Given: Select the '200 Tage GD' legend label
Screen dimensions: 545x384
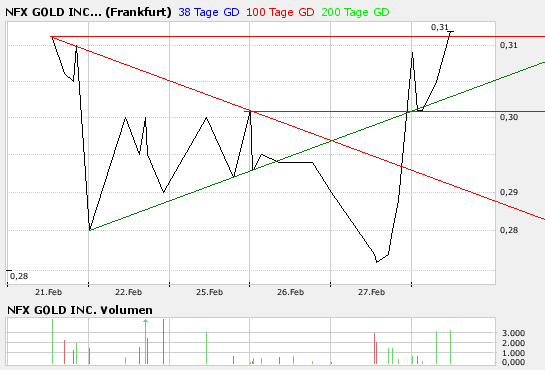Looking at the screenshot, I should click(x=355, y=12).
